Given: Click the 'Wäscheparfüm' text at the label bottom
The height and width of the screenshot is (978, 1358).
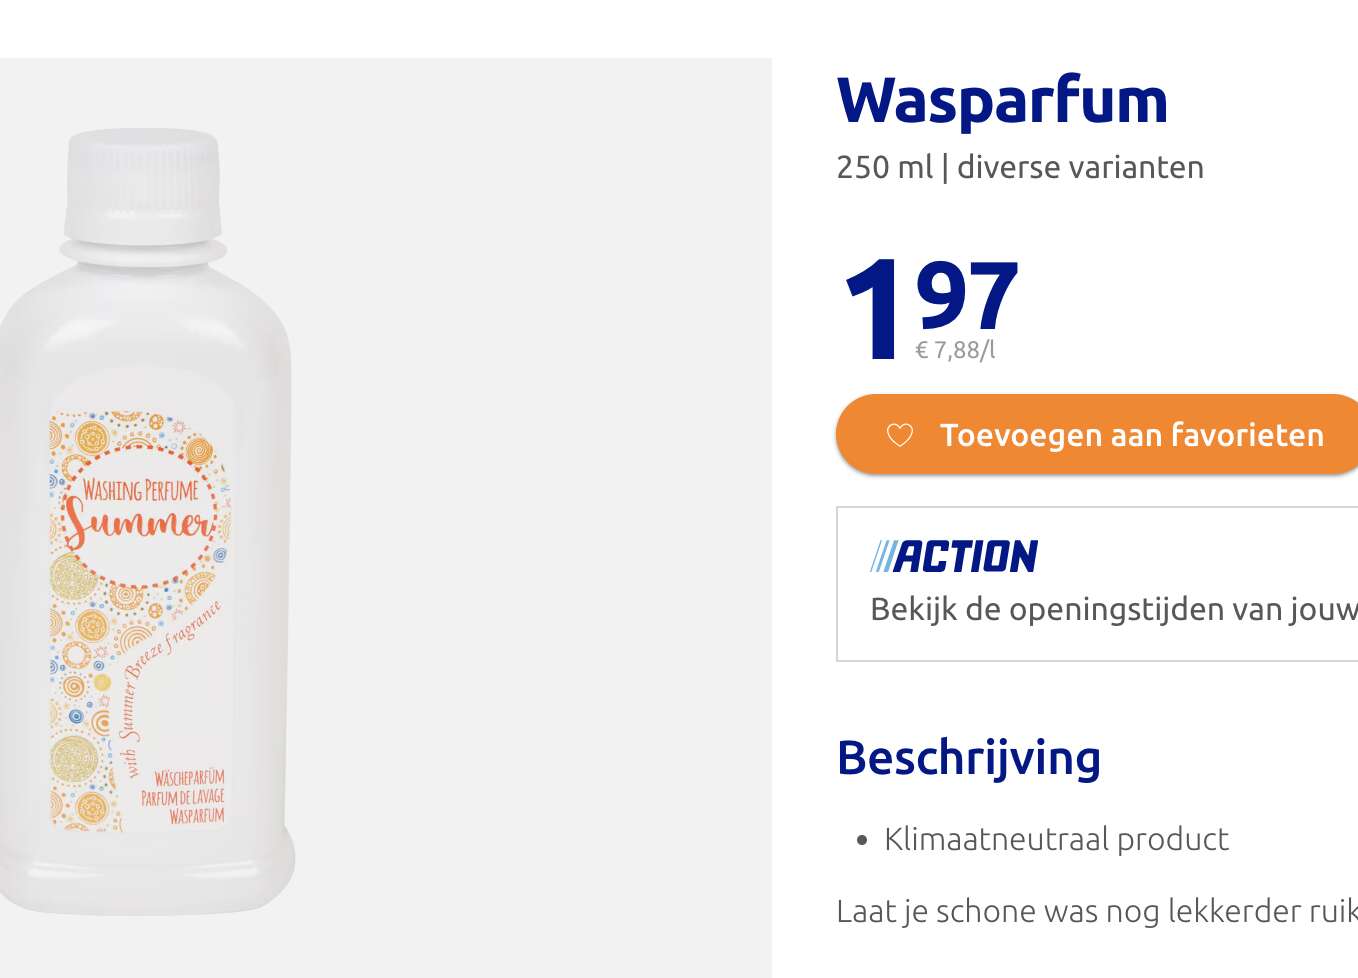Looking at the screenshot, I should pyautogui.click(x=189, y=777).
